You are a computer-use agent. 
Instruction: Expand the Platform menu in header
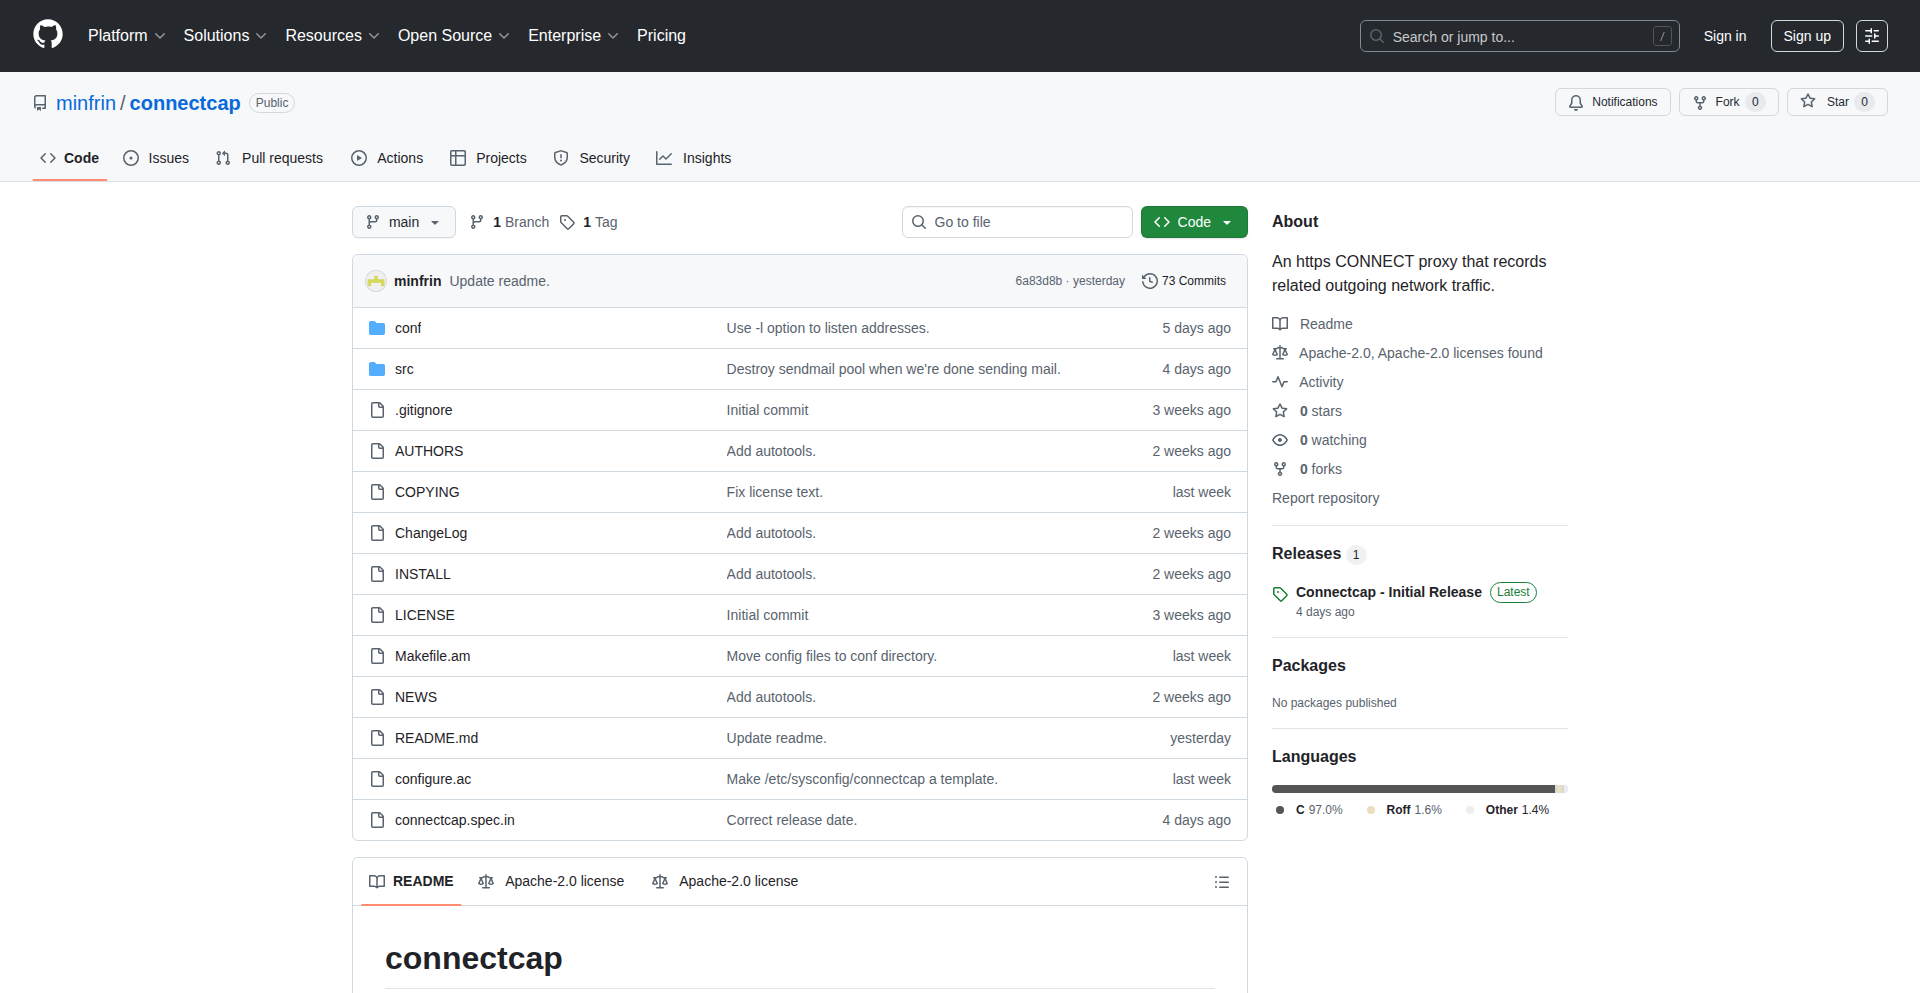pos(126,36)
